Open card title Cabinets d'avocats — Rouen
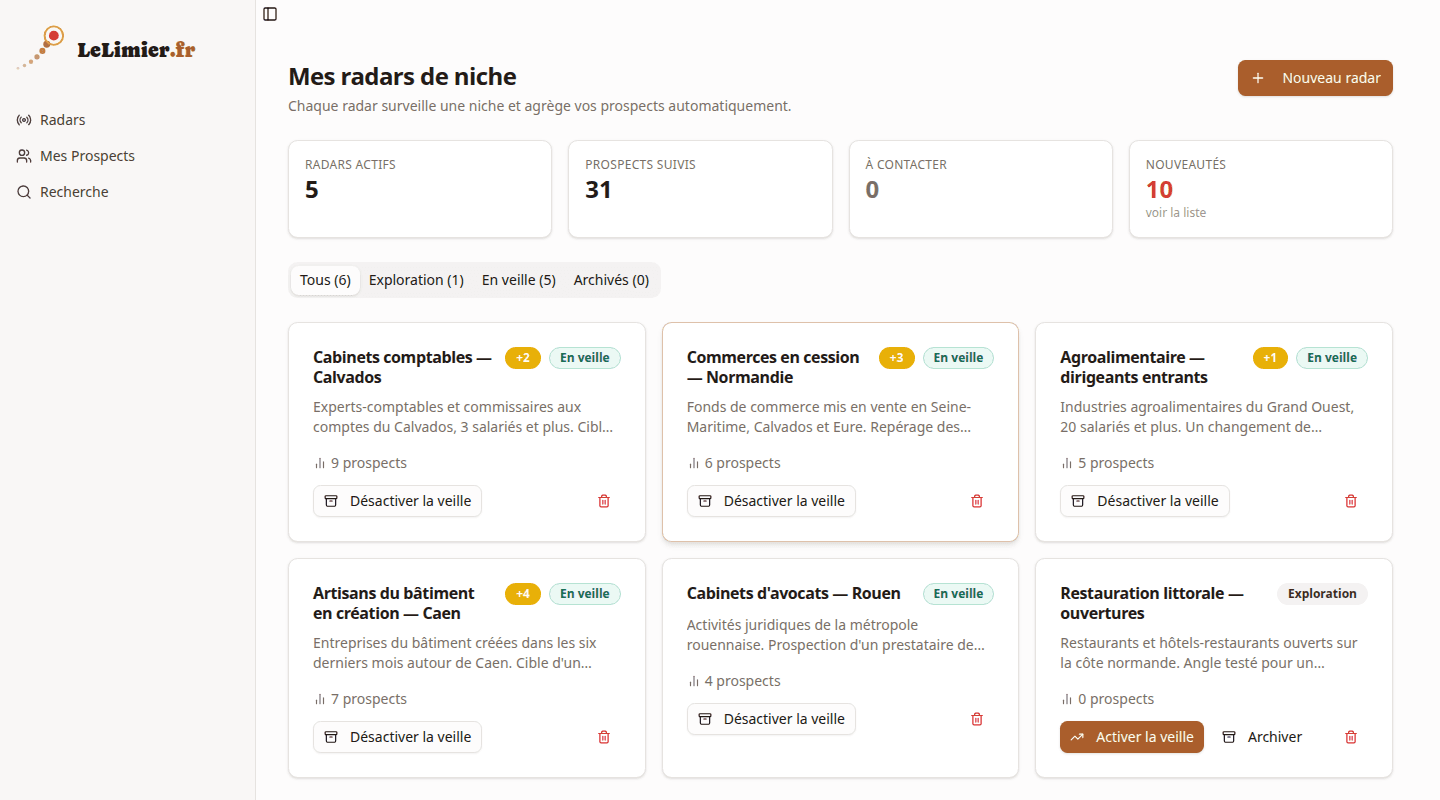 point(794,593)
